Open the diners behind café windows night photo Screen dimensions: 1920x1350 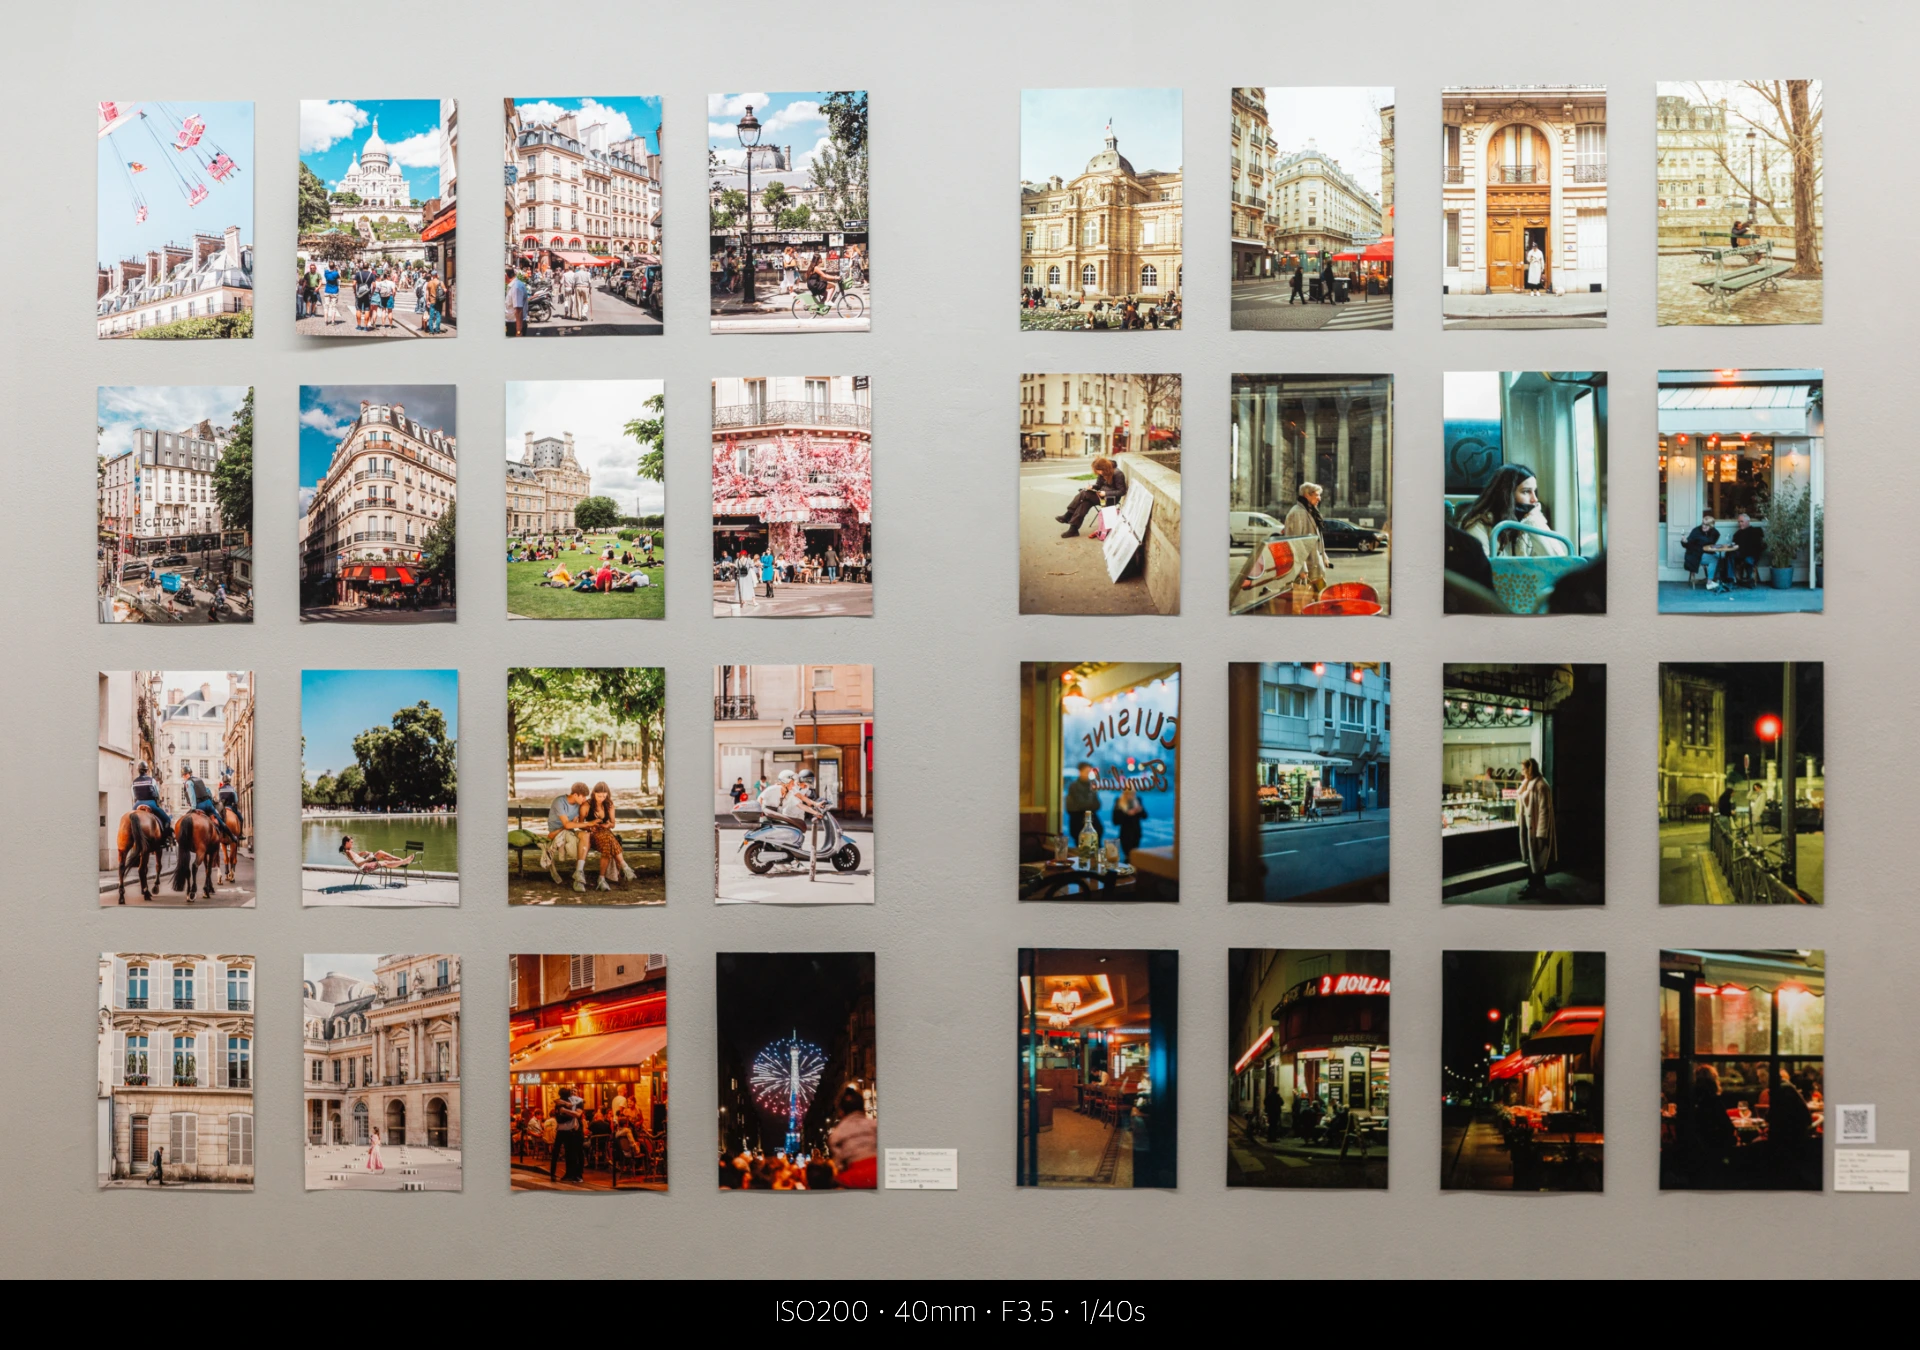point(1742,1070)
